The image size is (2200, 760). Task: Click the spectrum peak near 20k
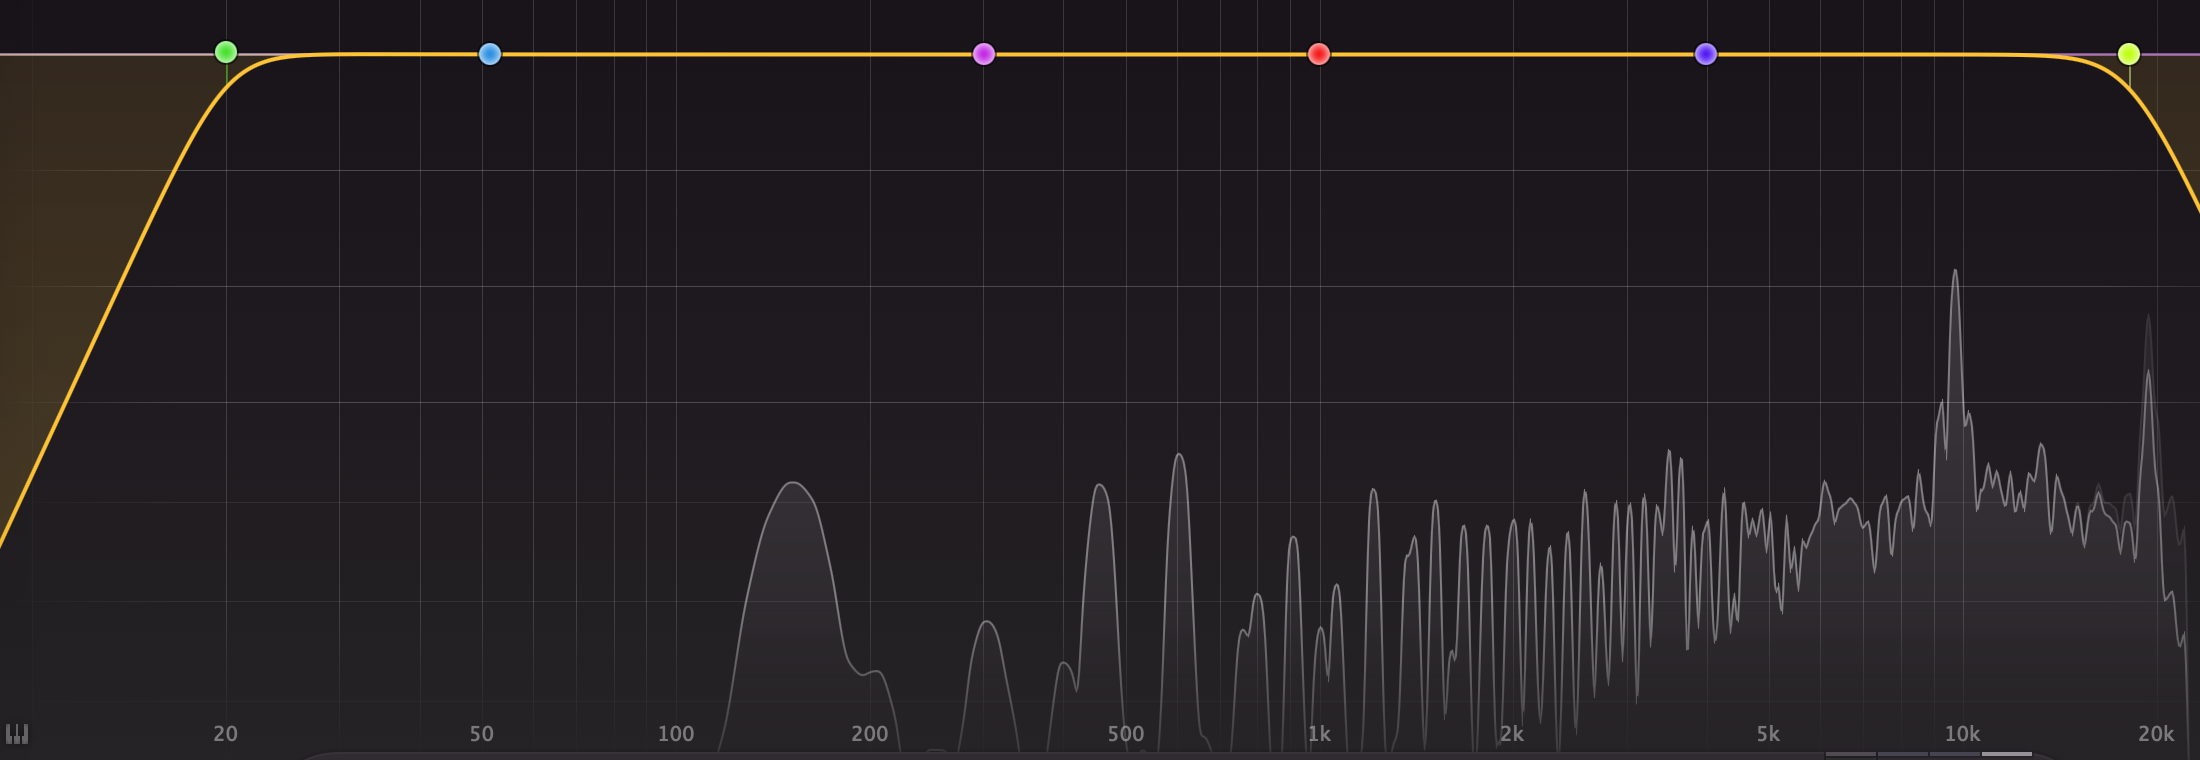[x=2147, y=375]
